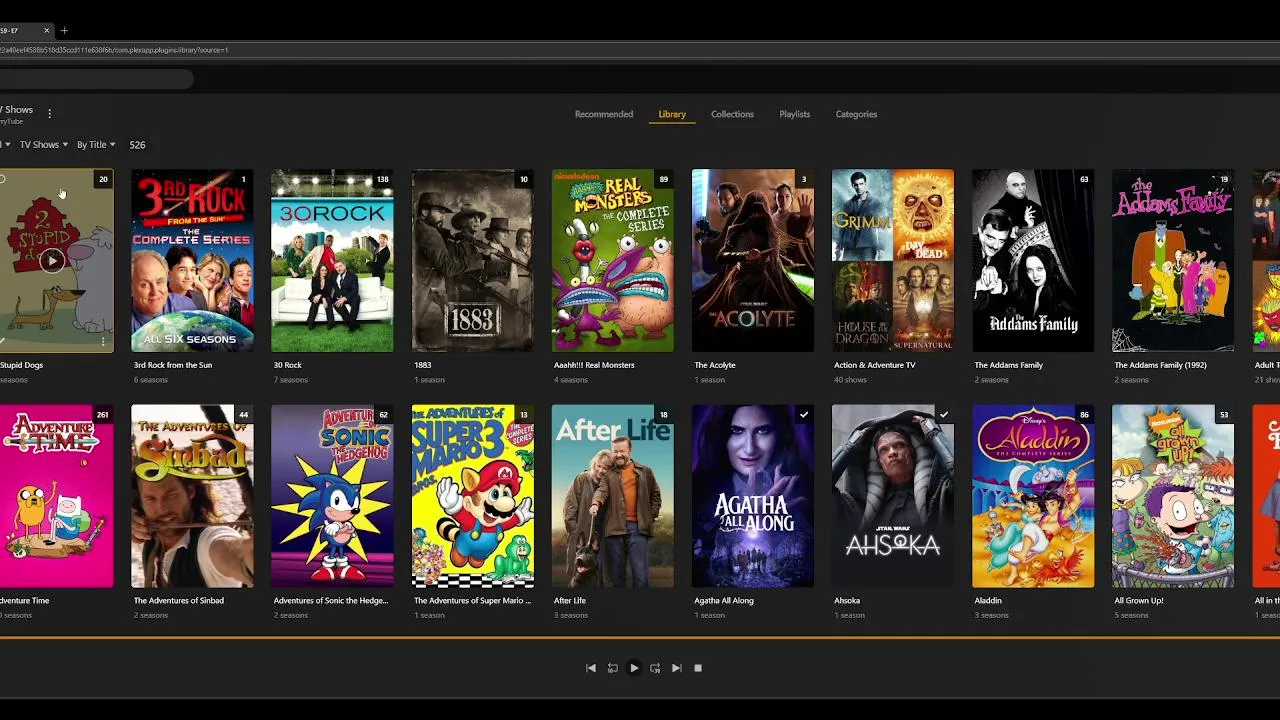This screenshot has width=1280, height=720.
Task: Click the 89 badge on Aaahh!!! Real Monsters
Action: coord(663,179)
